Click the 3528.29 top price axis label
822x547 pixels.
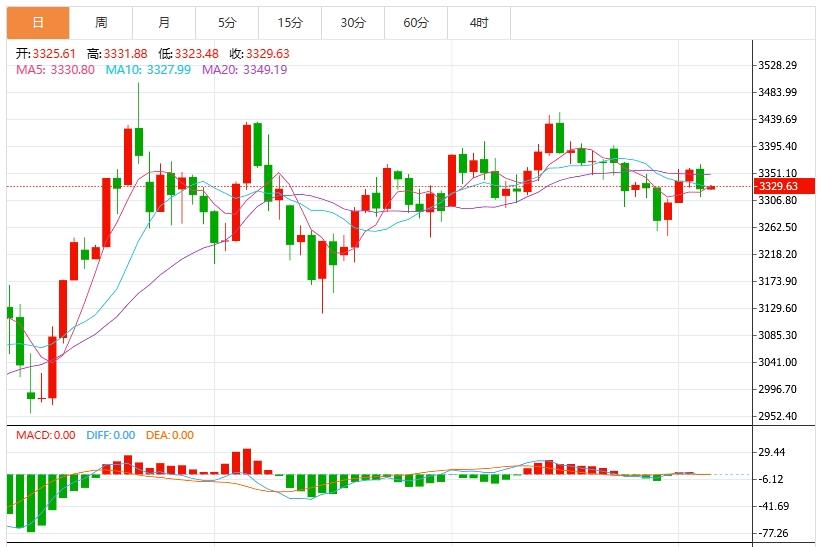tap(777, 66)
